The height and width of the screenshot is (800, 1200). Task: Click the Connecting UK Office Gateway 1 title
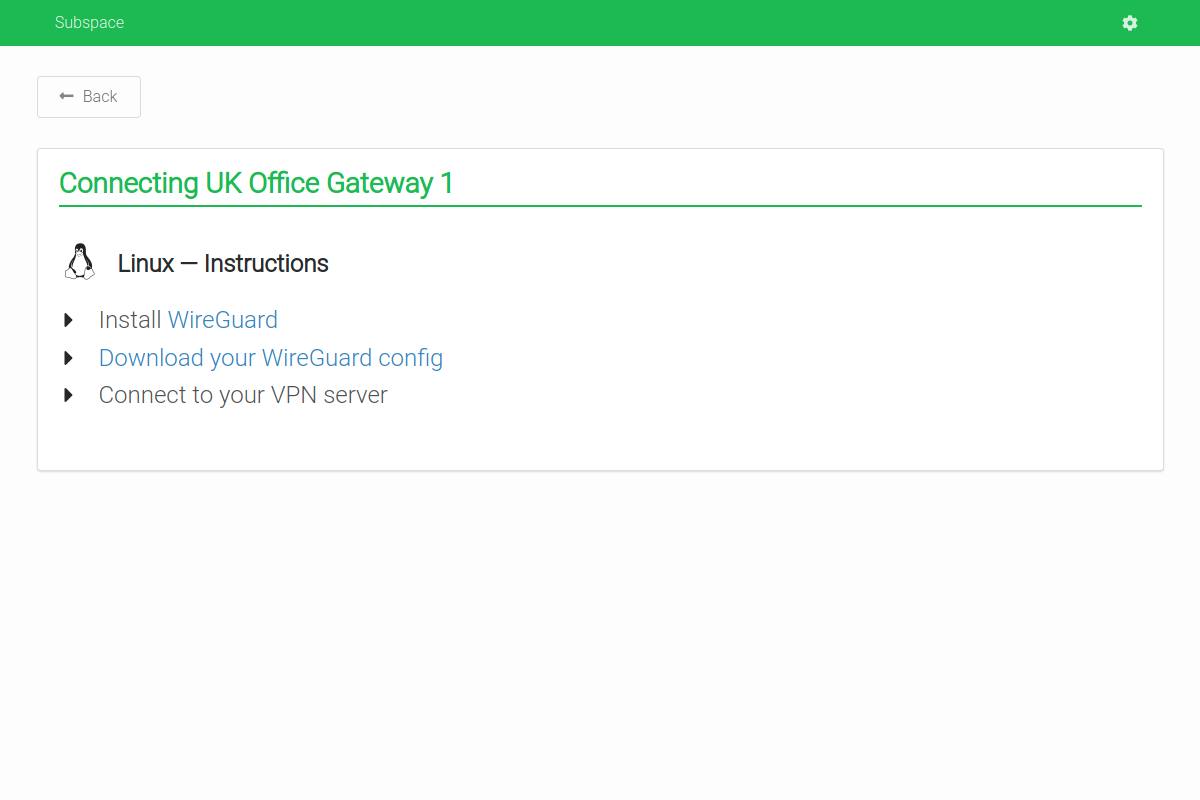(256, 183)
